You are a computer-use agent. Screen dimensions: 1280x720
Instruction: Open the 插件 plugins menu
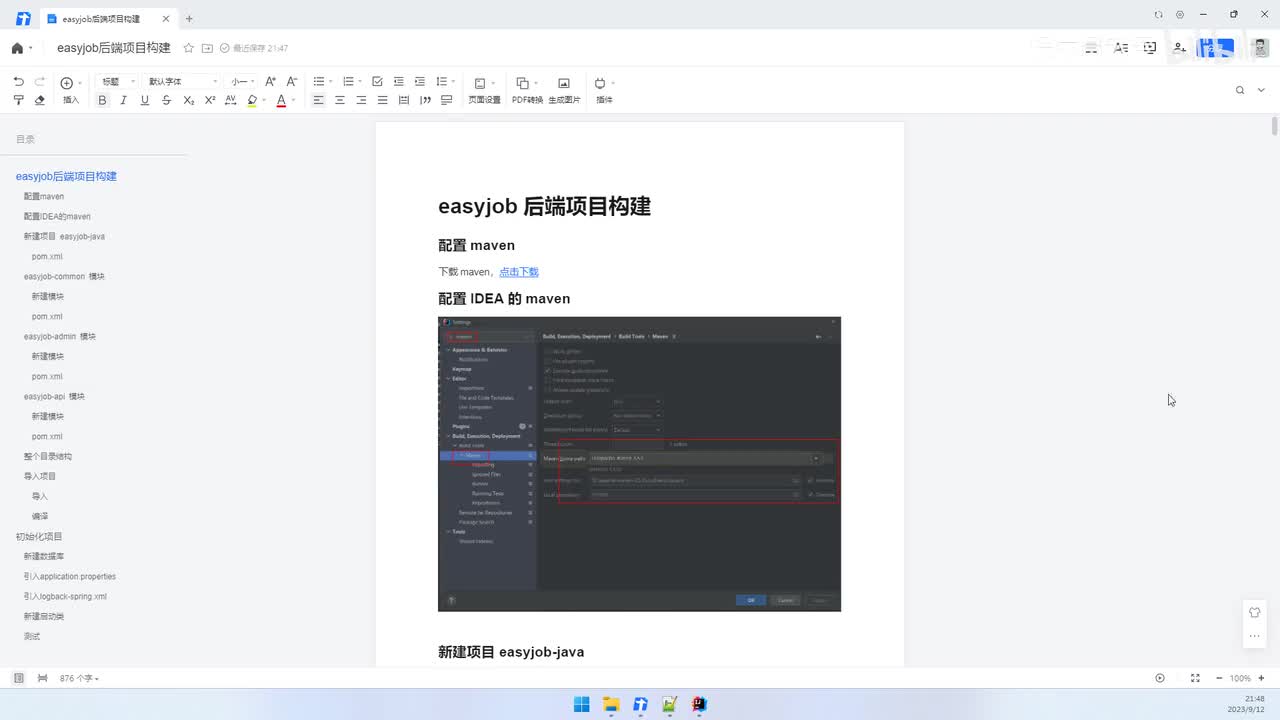tap(604, 90)
